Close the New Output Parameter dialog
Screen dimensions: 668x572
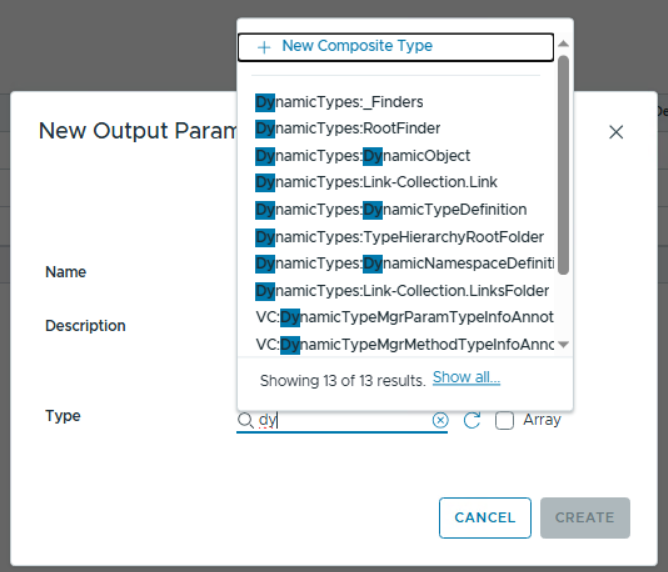pos(616,132)
